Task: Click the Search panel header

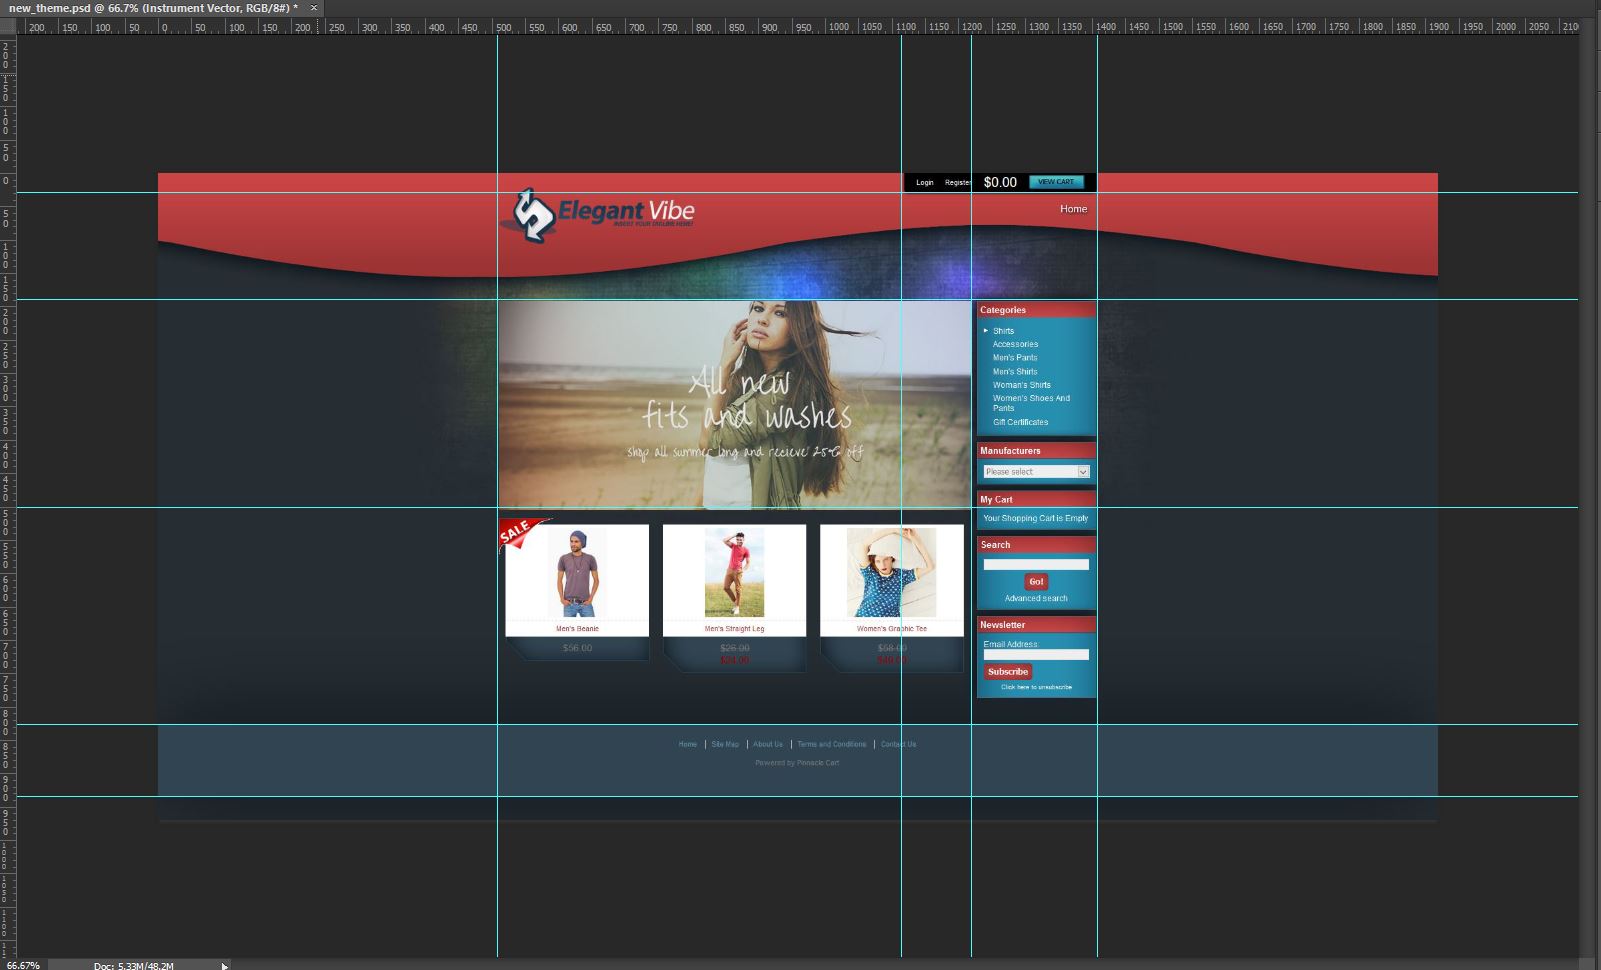Action: click(x=1036, y=545)
